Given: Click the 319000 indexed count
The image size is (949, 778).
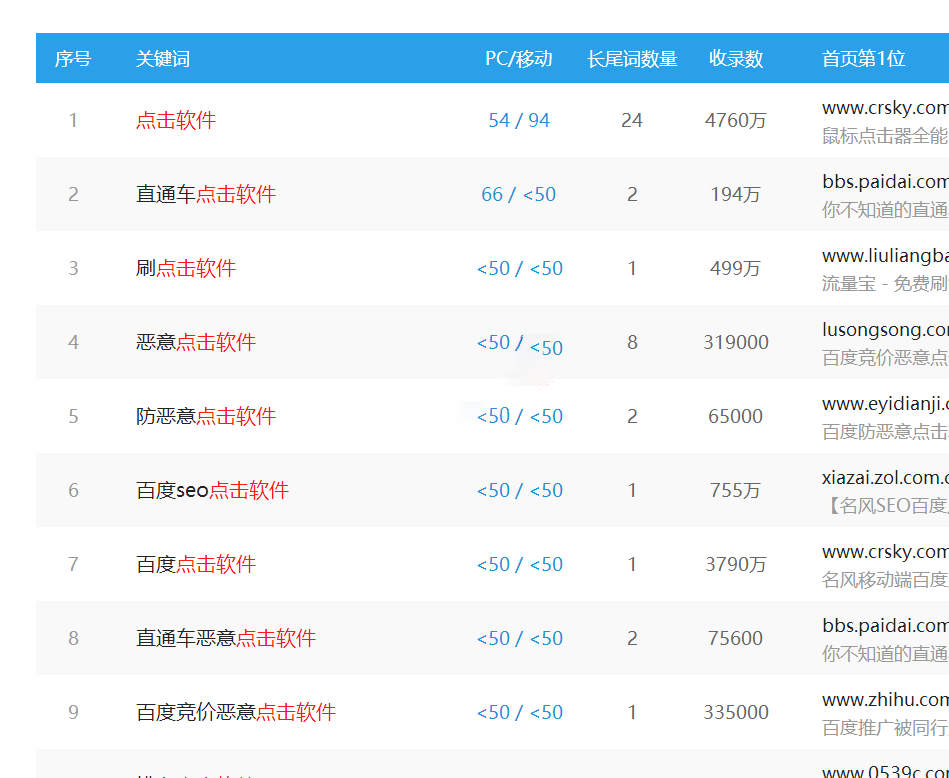Looking at the screenshot, I should point(736,342).
